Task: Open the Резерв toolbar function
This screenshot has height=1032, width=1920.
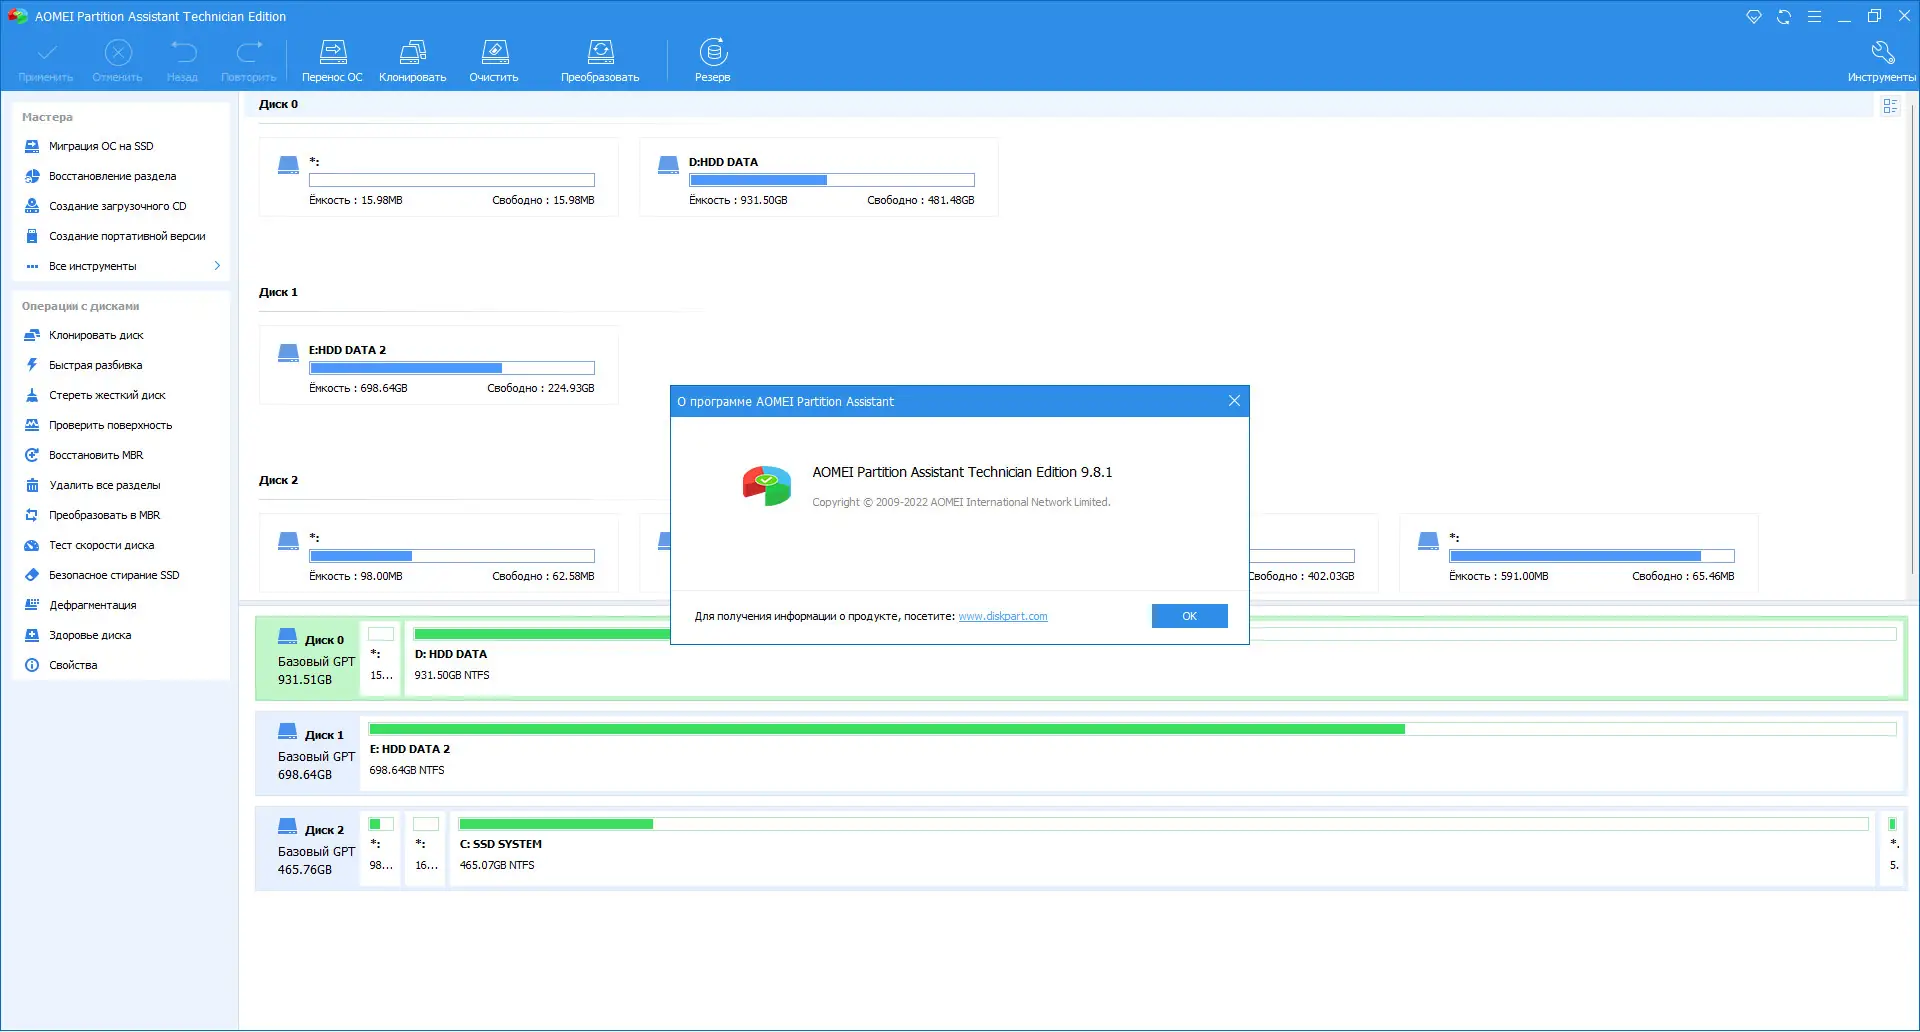Action: pyautogui.click(x=713, y=60)
